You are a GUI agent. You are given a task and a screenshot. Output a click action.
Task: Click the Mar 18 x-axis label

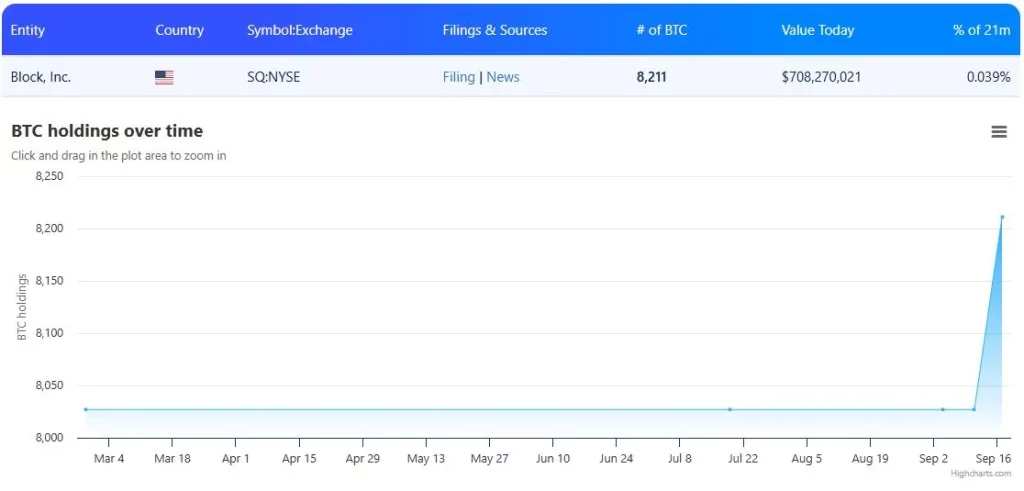(172, 458)
